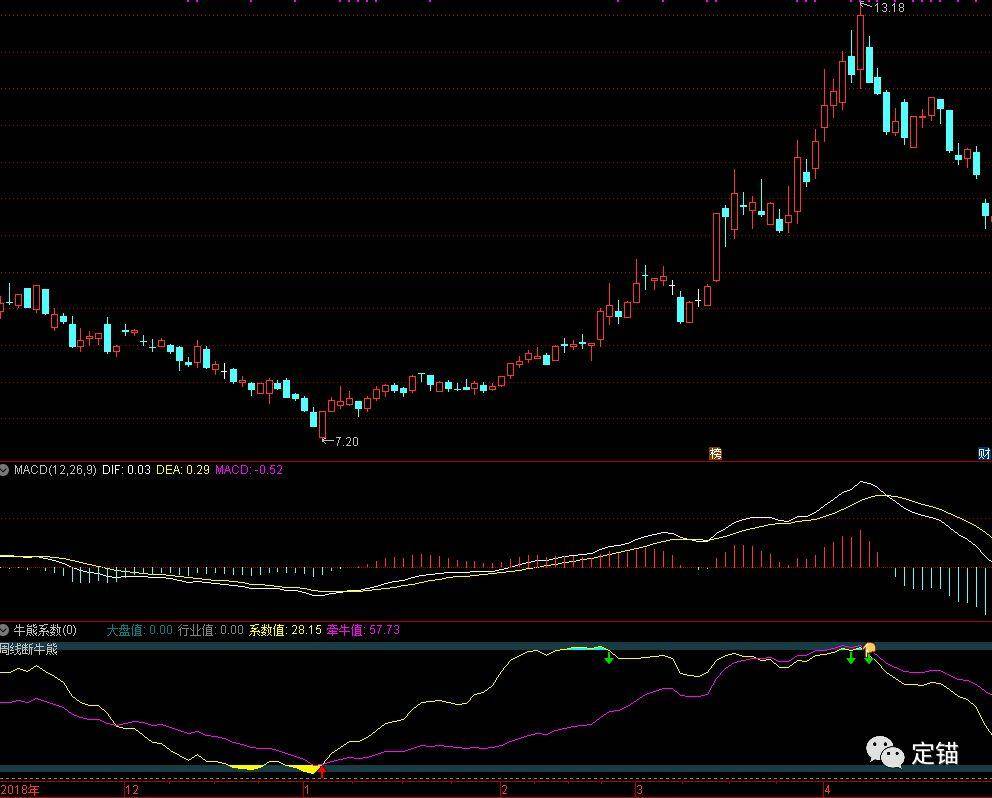Click the month 2 mark on the time axis

click(x=504, y=790)
